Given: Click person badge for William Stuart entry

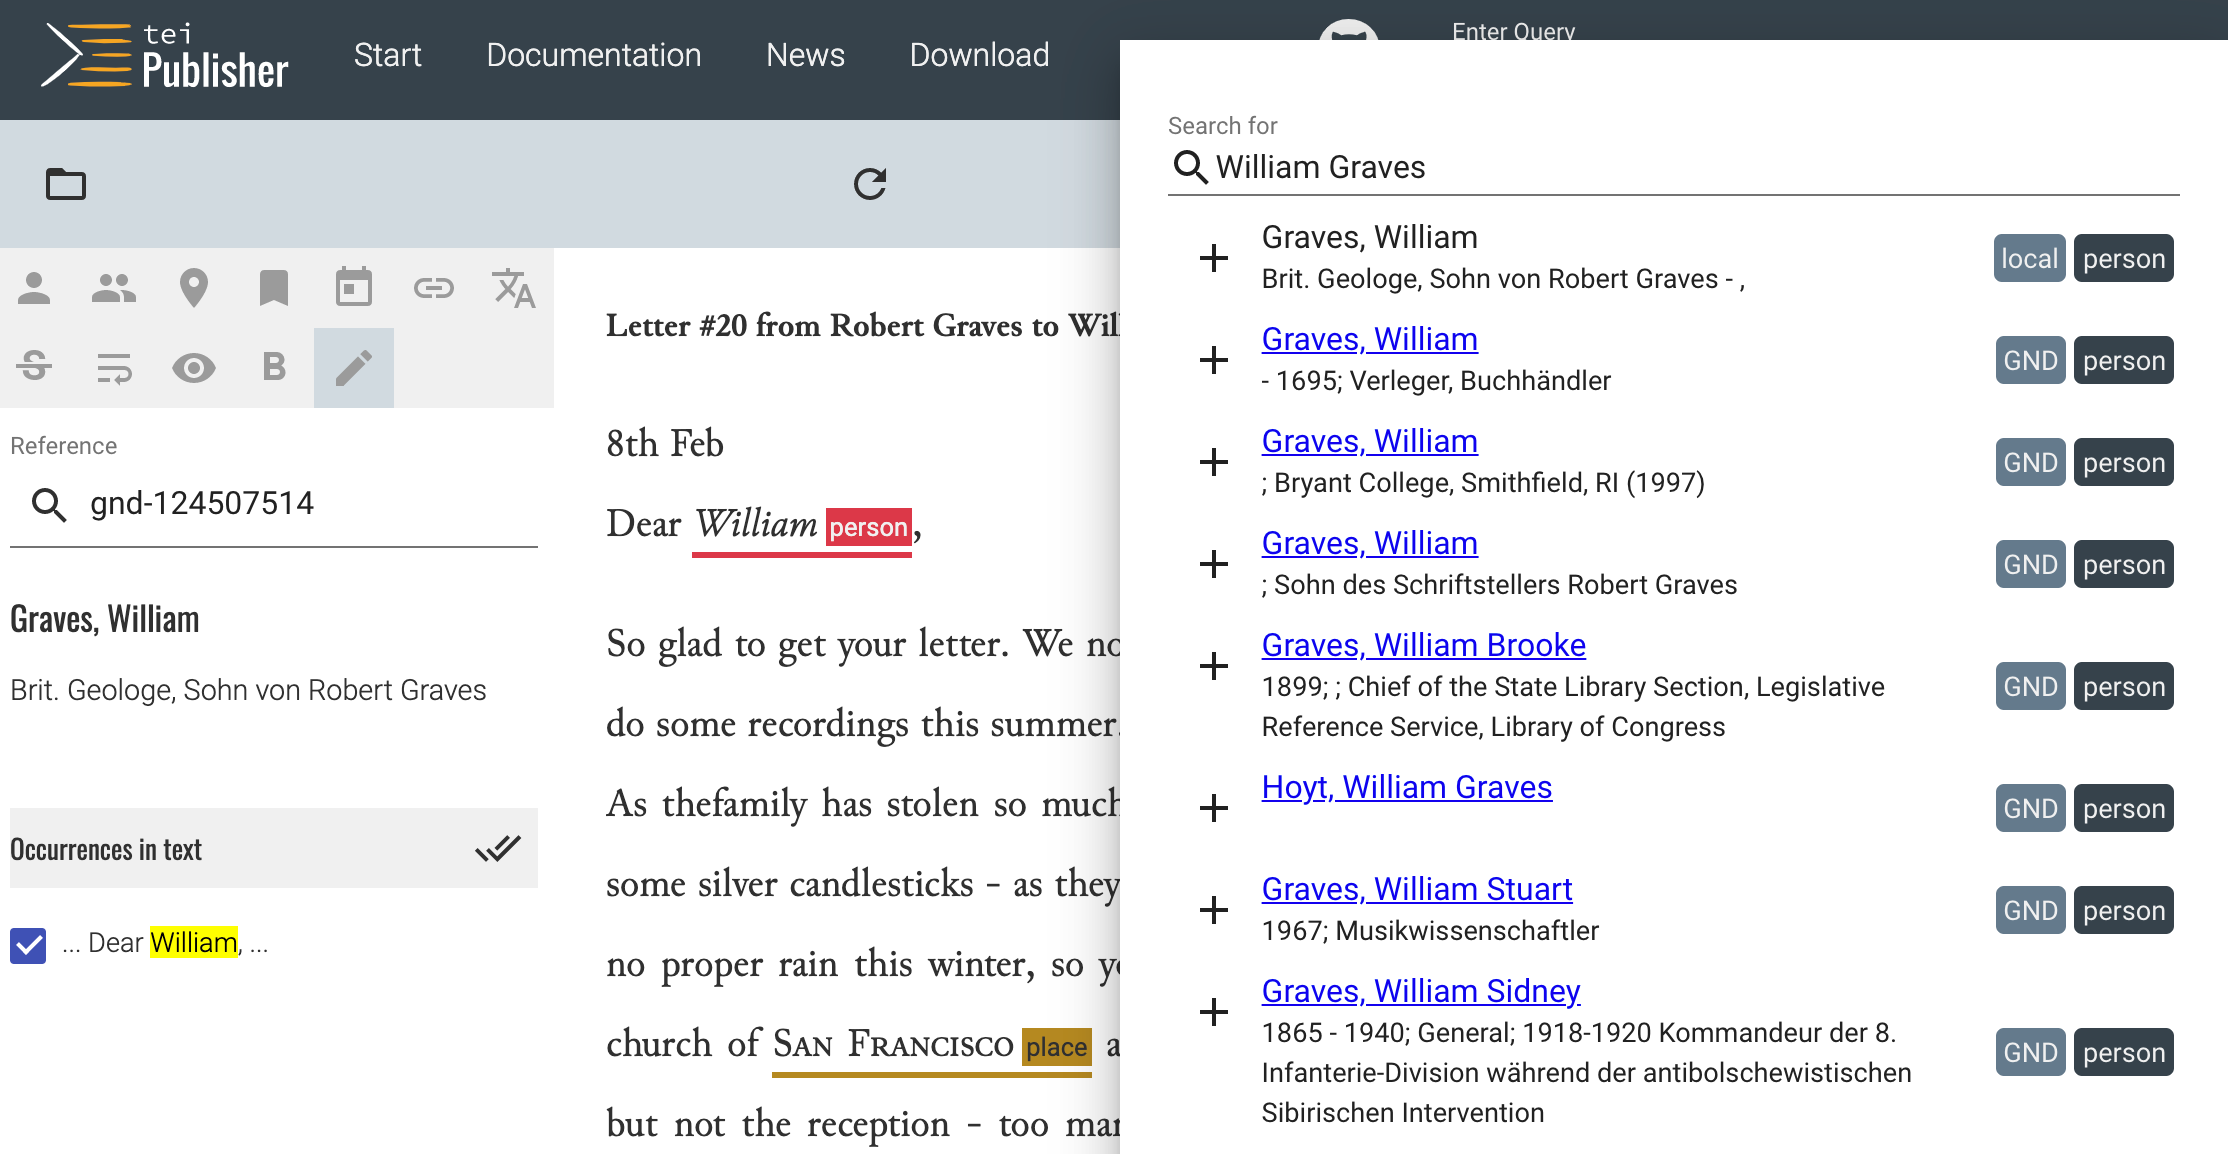Looking at the screenshot, I should [2123, 910].
